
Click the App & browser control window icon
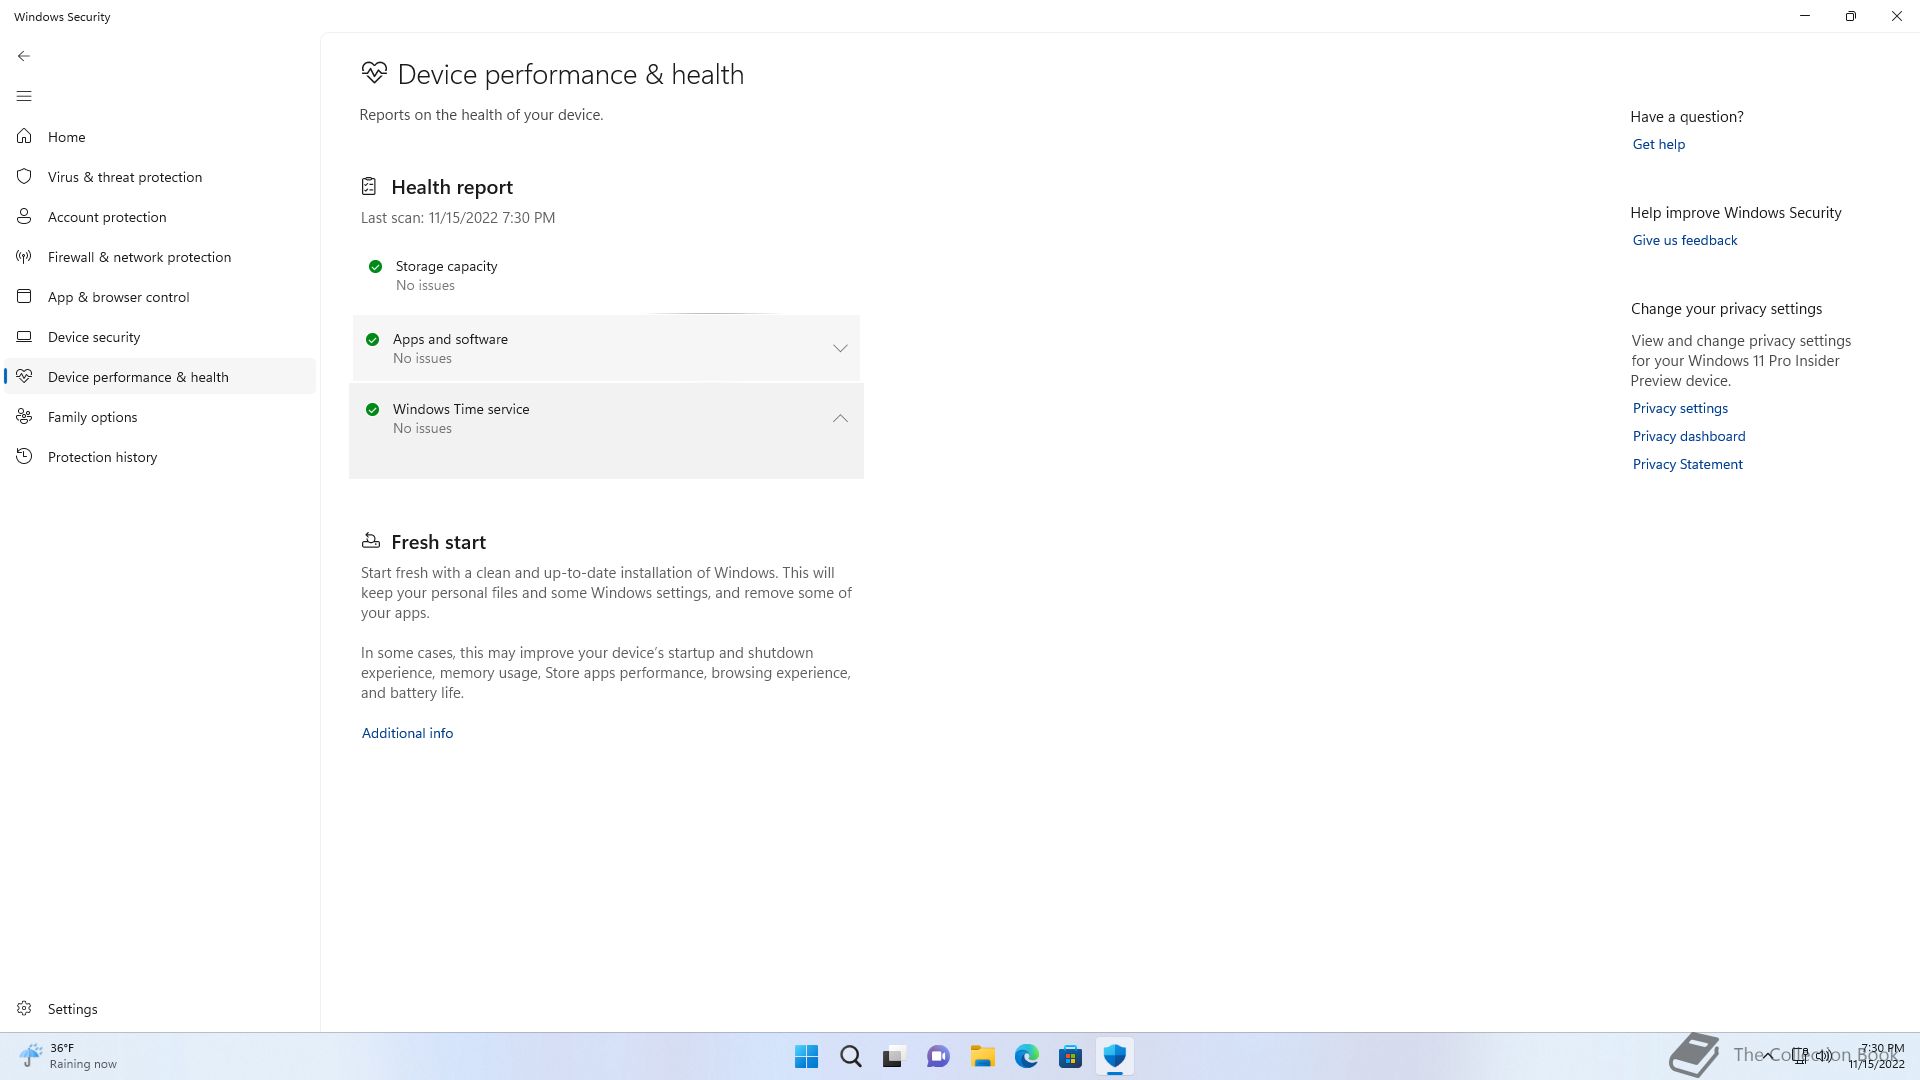tap(24, 296)
